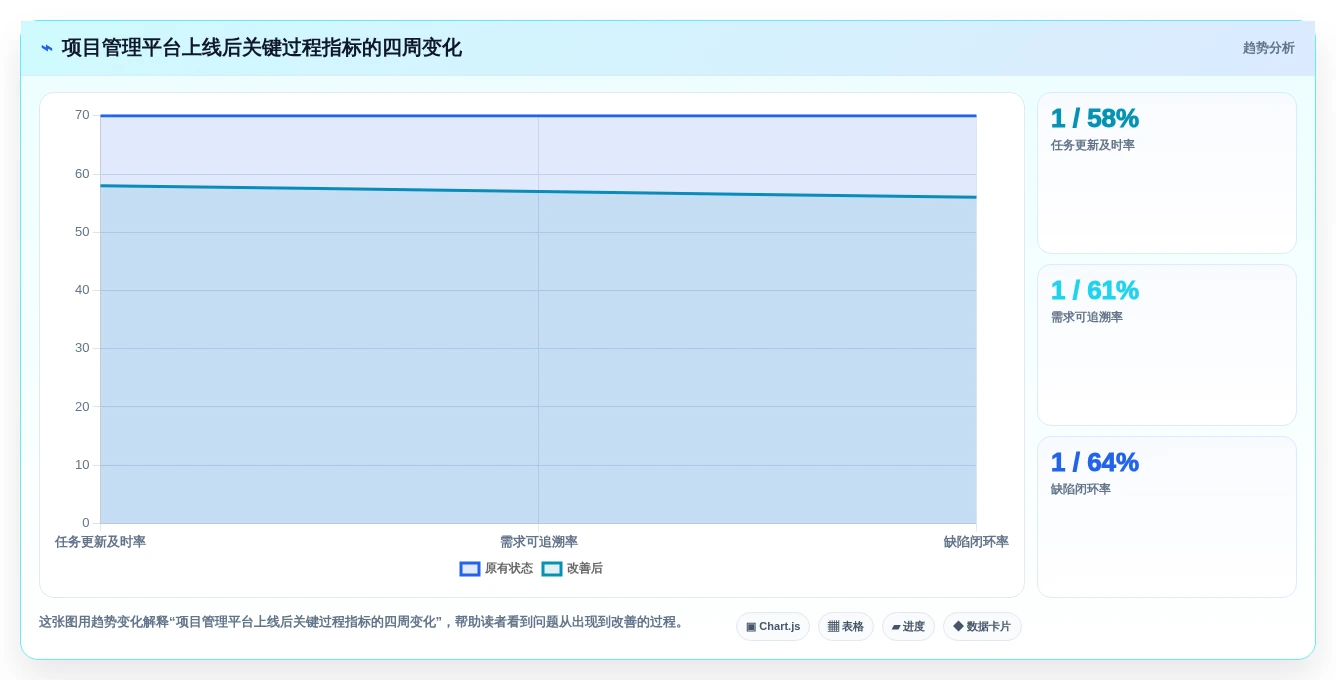Click the teal 改善后 line in chart

pos(538,191)
